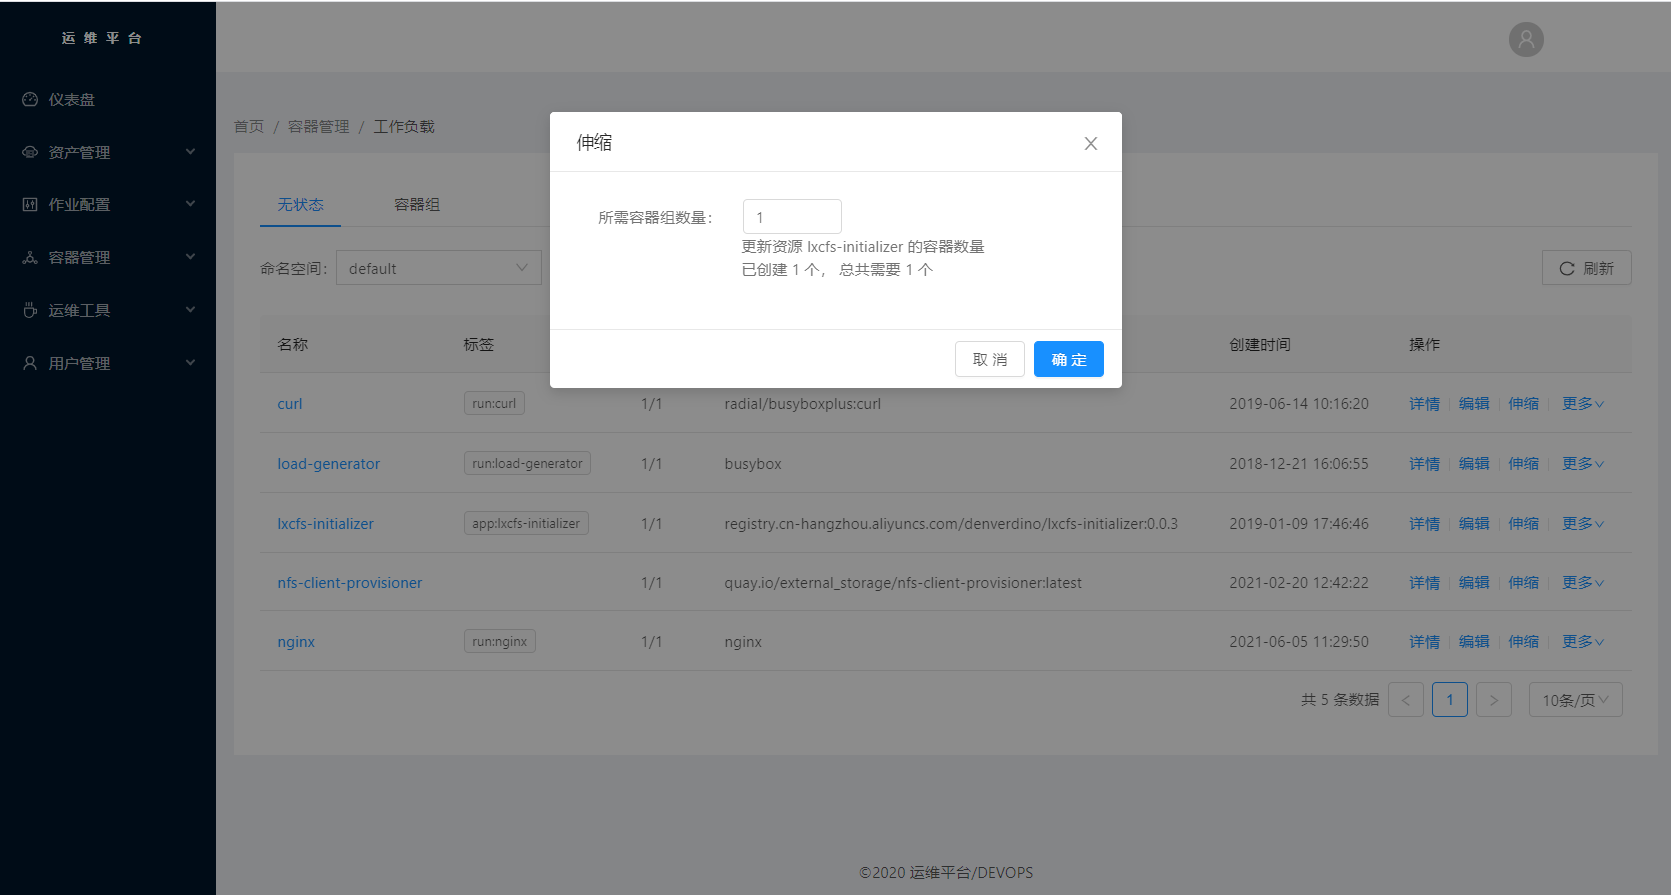
Task: Click the container management icon beside 容器管理
Action: [30, 257]
